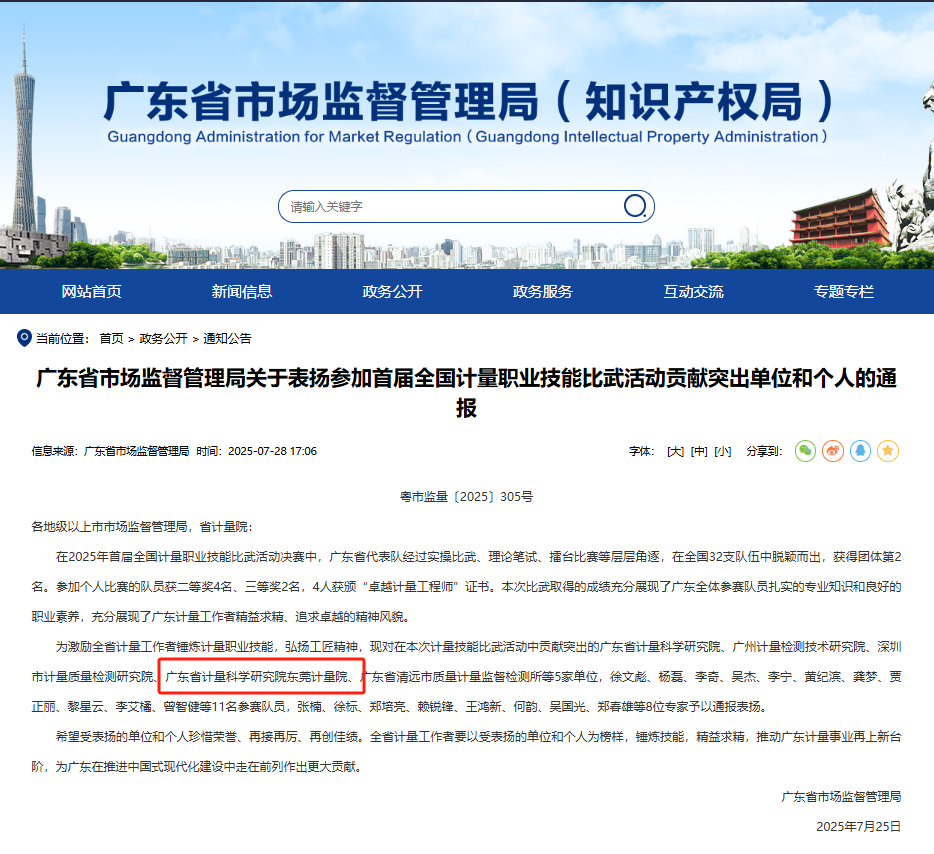Click the salutation 各地级以上市市场监督管理局

[x=110, y=526]
